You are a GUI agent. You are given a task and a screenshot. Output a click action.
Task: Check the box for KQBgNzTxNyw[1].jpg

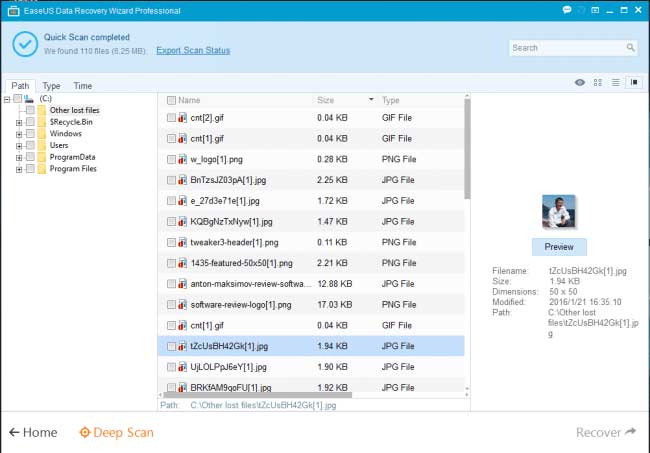tap(171, 221)
